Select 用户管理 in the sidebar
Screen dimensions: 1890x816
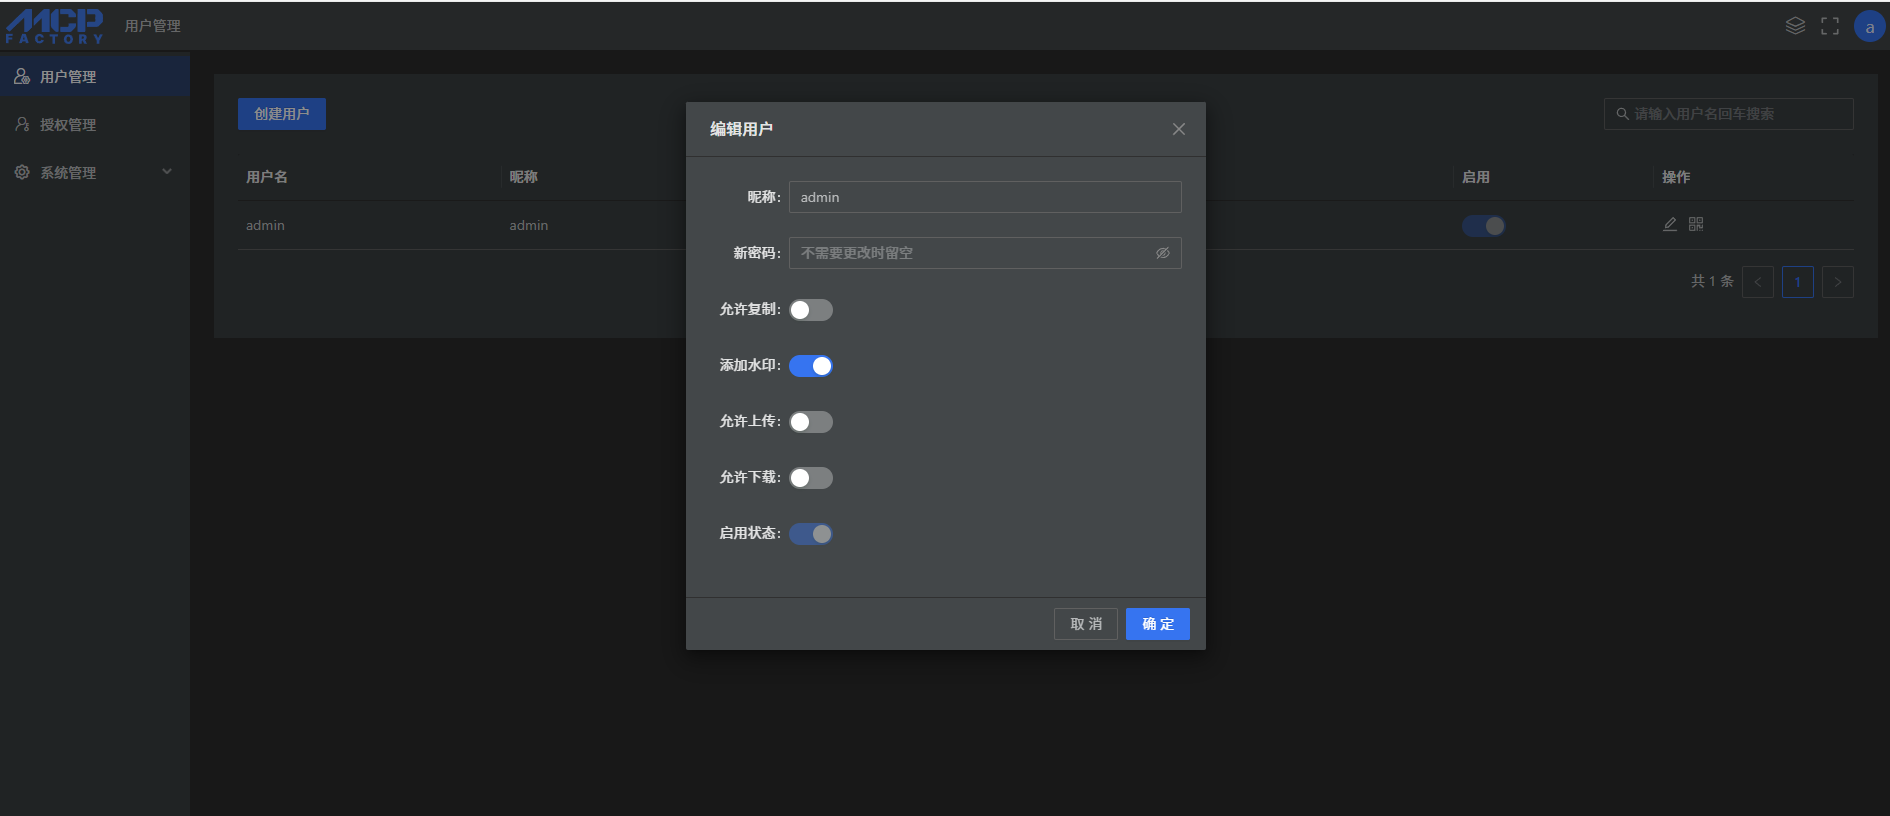(x=68, y=77)
